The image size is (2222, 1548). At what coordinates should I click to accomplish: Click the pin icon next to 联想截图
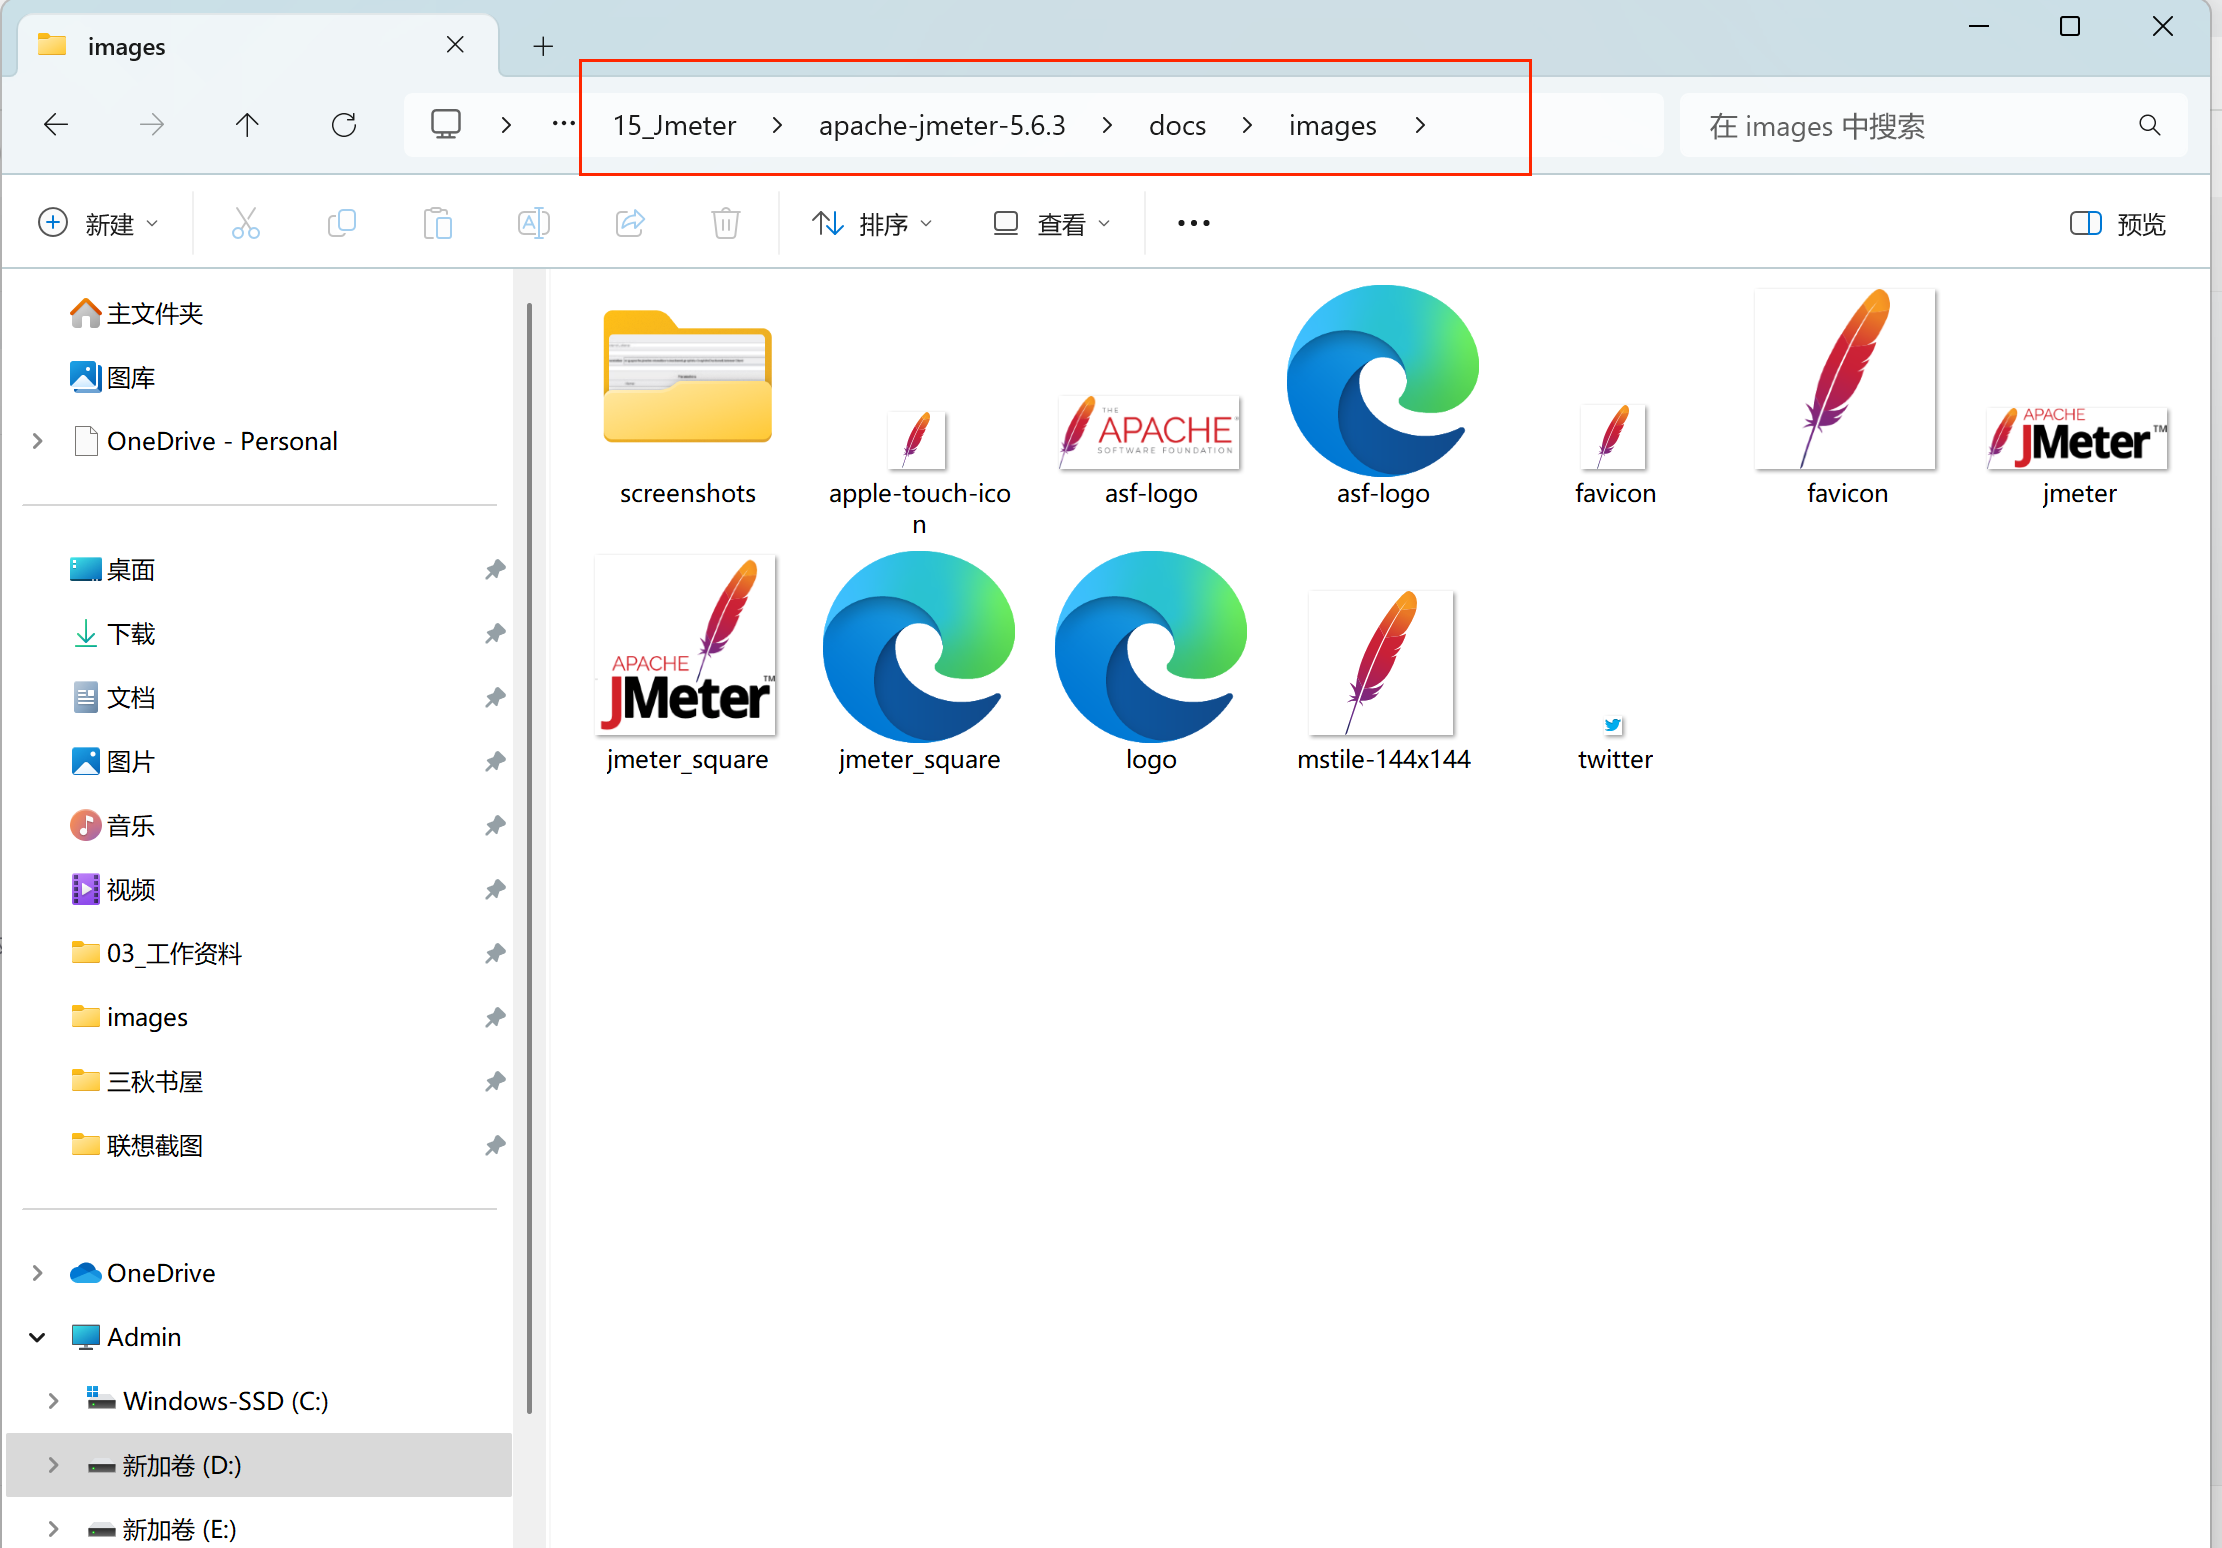(x=495, y=1146)
